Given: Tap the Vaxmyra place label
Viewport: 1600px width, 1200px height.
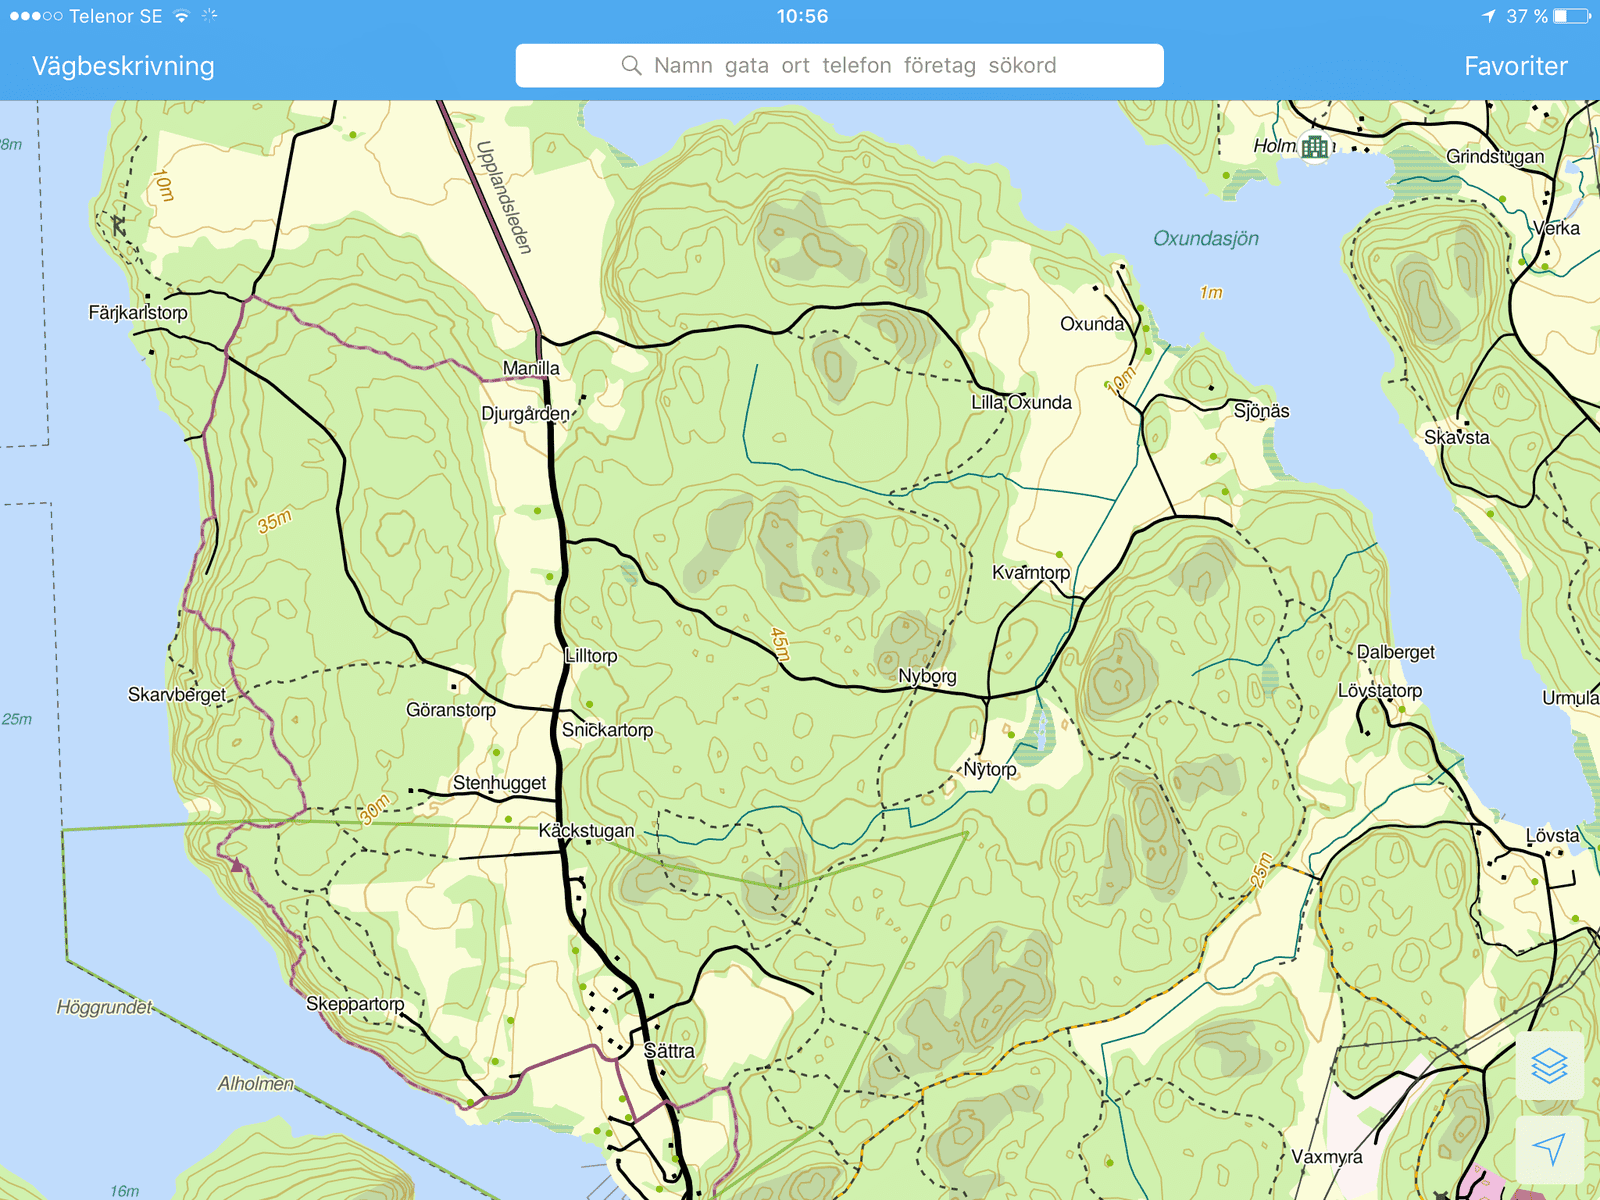Looking at the screenshot, I should 1326,1157.
